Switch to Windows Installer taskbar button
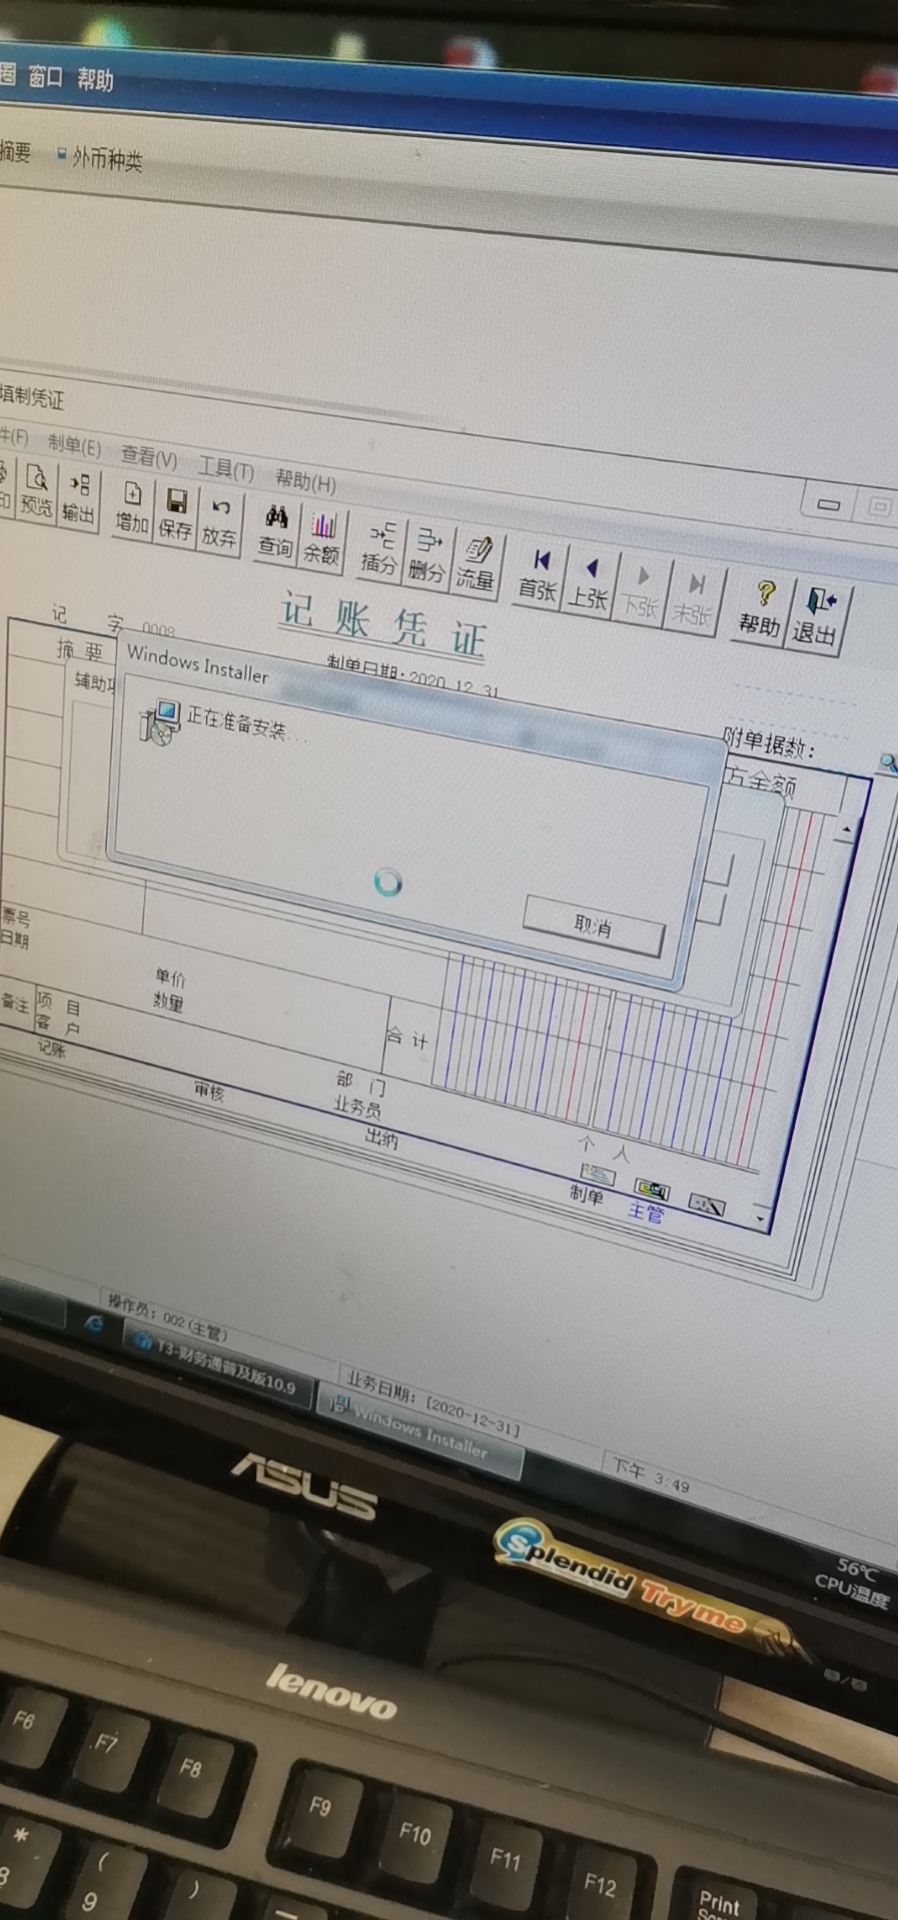 (419, 1433)
